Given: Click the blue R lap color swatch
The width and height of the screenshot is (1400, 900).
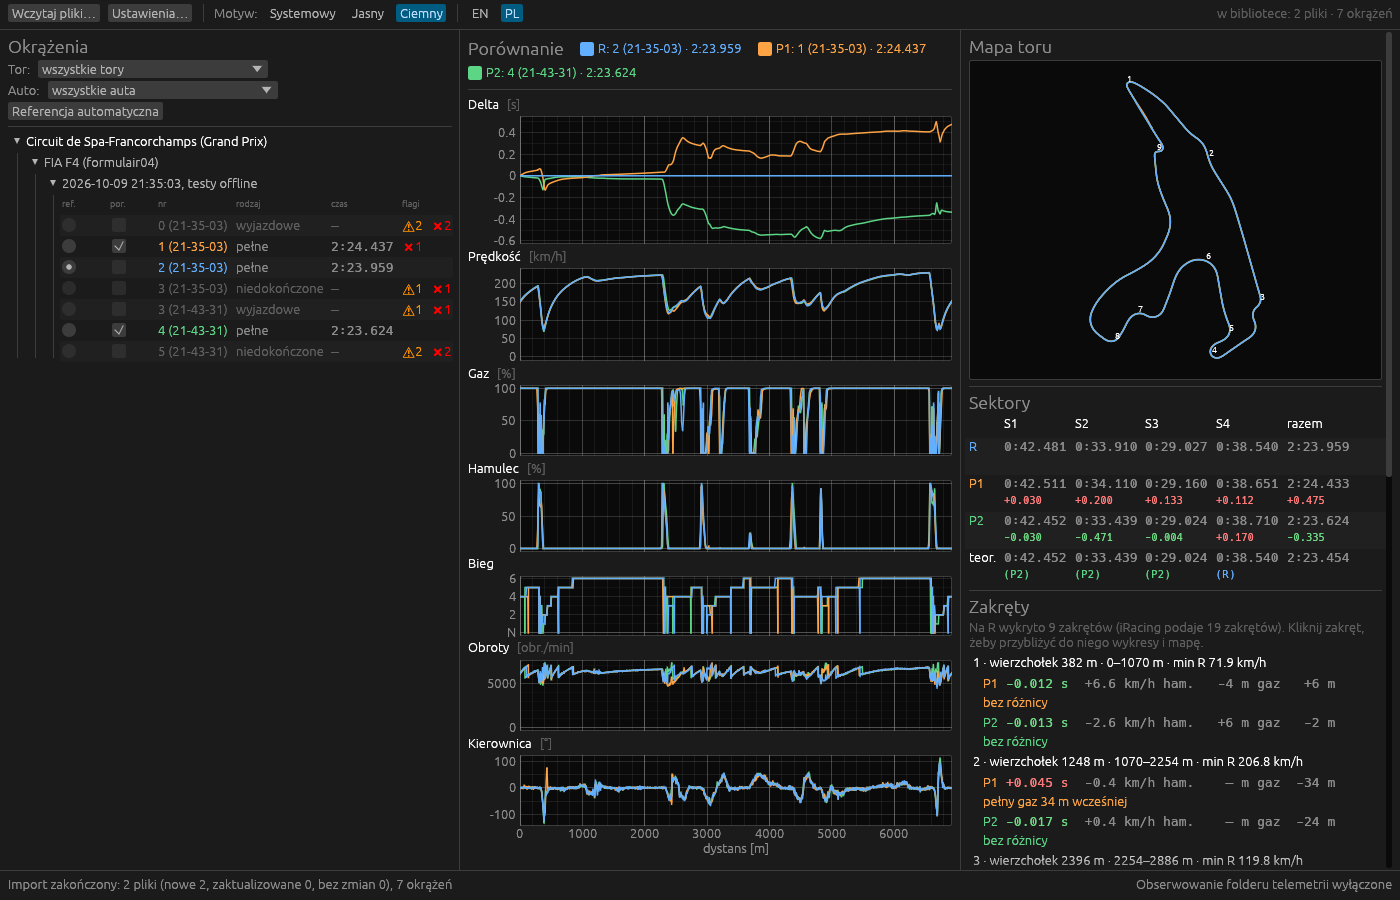Looking at the screenshot, I should click(587, 48).
